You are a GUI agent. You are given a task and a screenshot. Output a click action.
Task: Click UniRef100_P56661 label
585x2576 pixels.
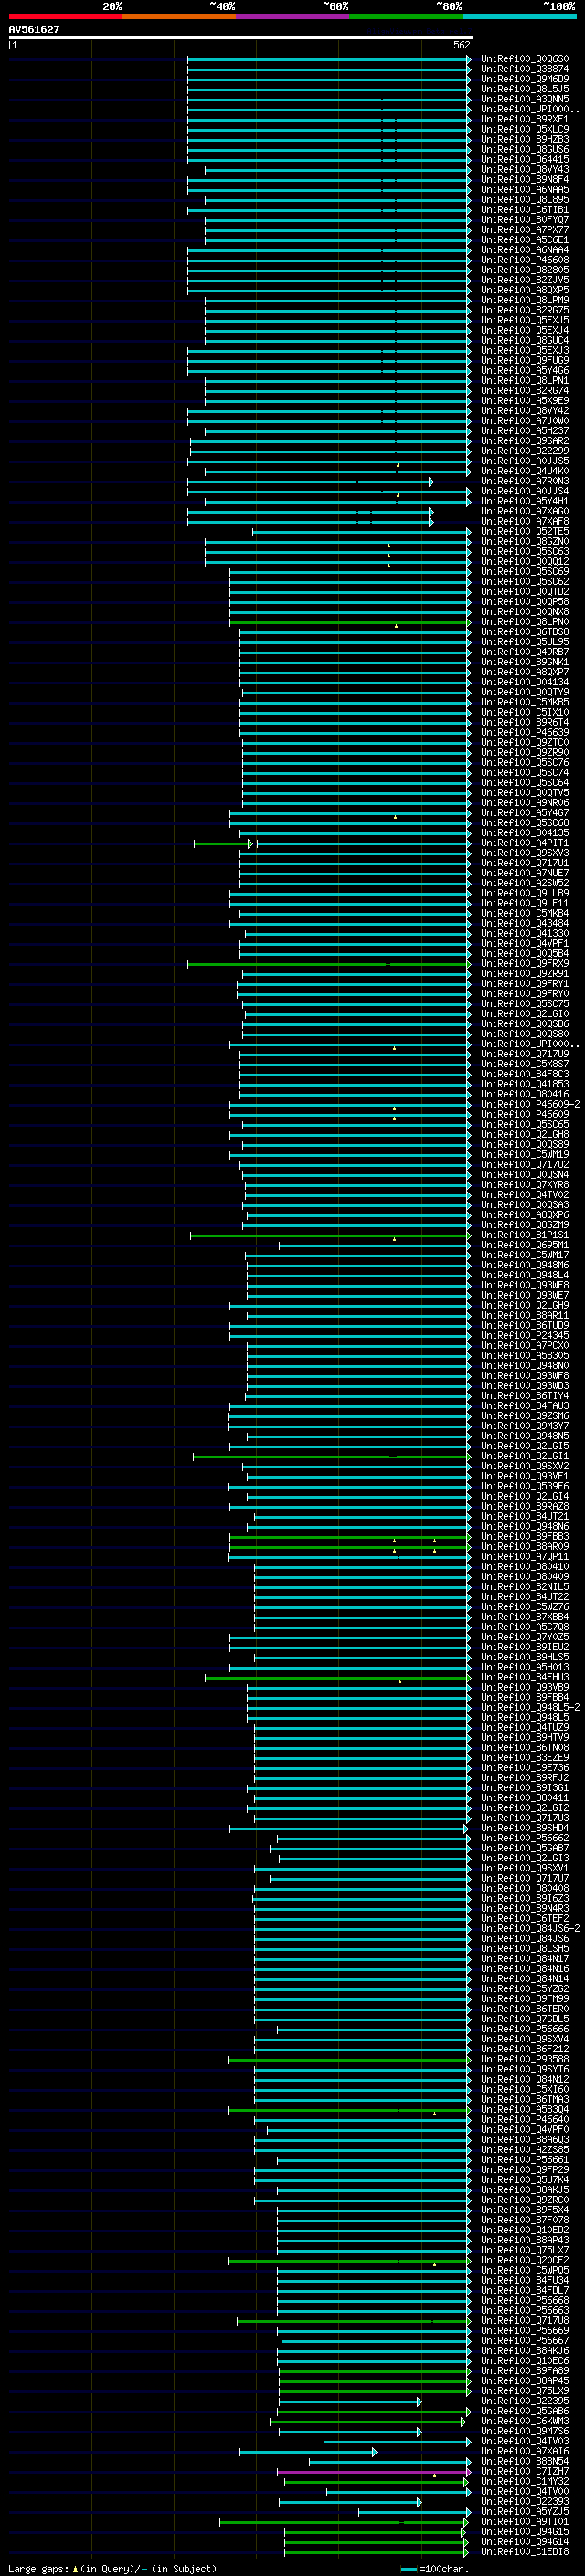pyautogui.click(x=524, y=2159)
